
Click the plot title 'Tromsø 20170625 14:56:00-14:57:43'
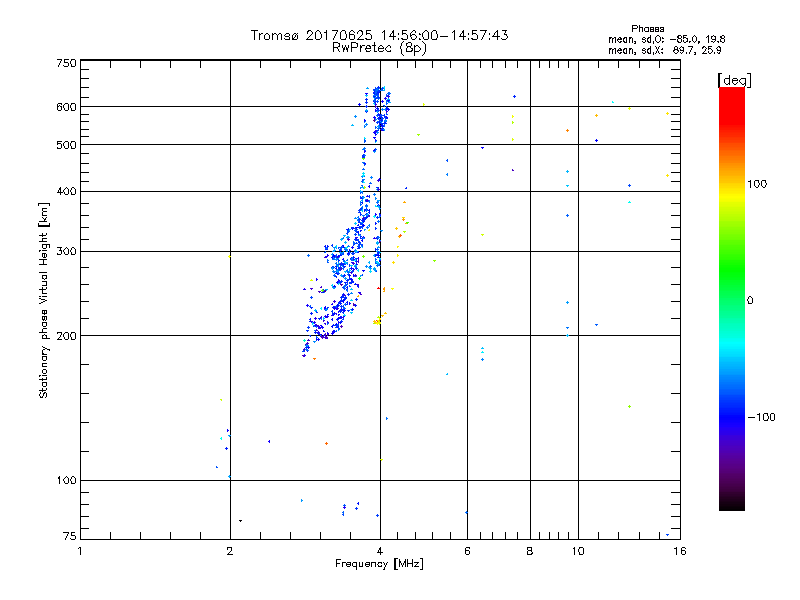click(379, 35)
